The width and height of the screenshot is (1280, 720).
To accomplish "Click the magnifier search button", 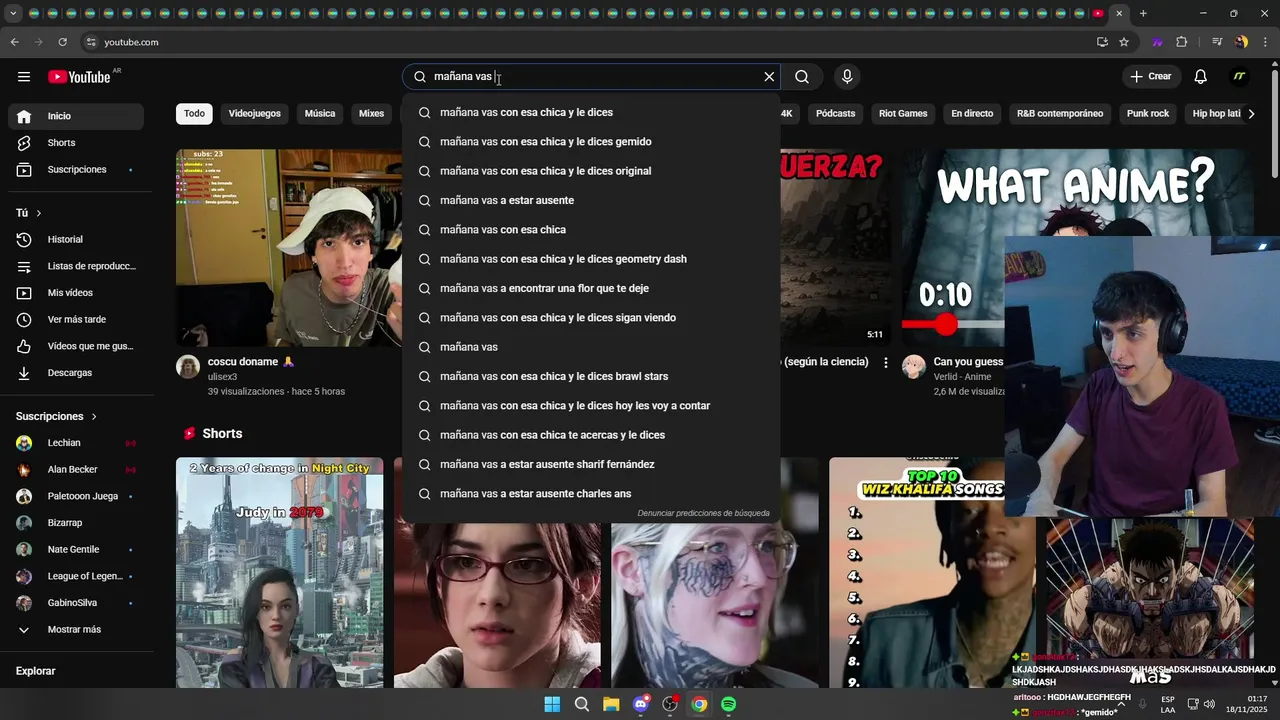I will coord(802,77).
